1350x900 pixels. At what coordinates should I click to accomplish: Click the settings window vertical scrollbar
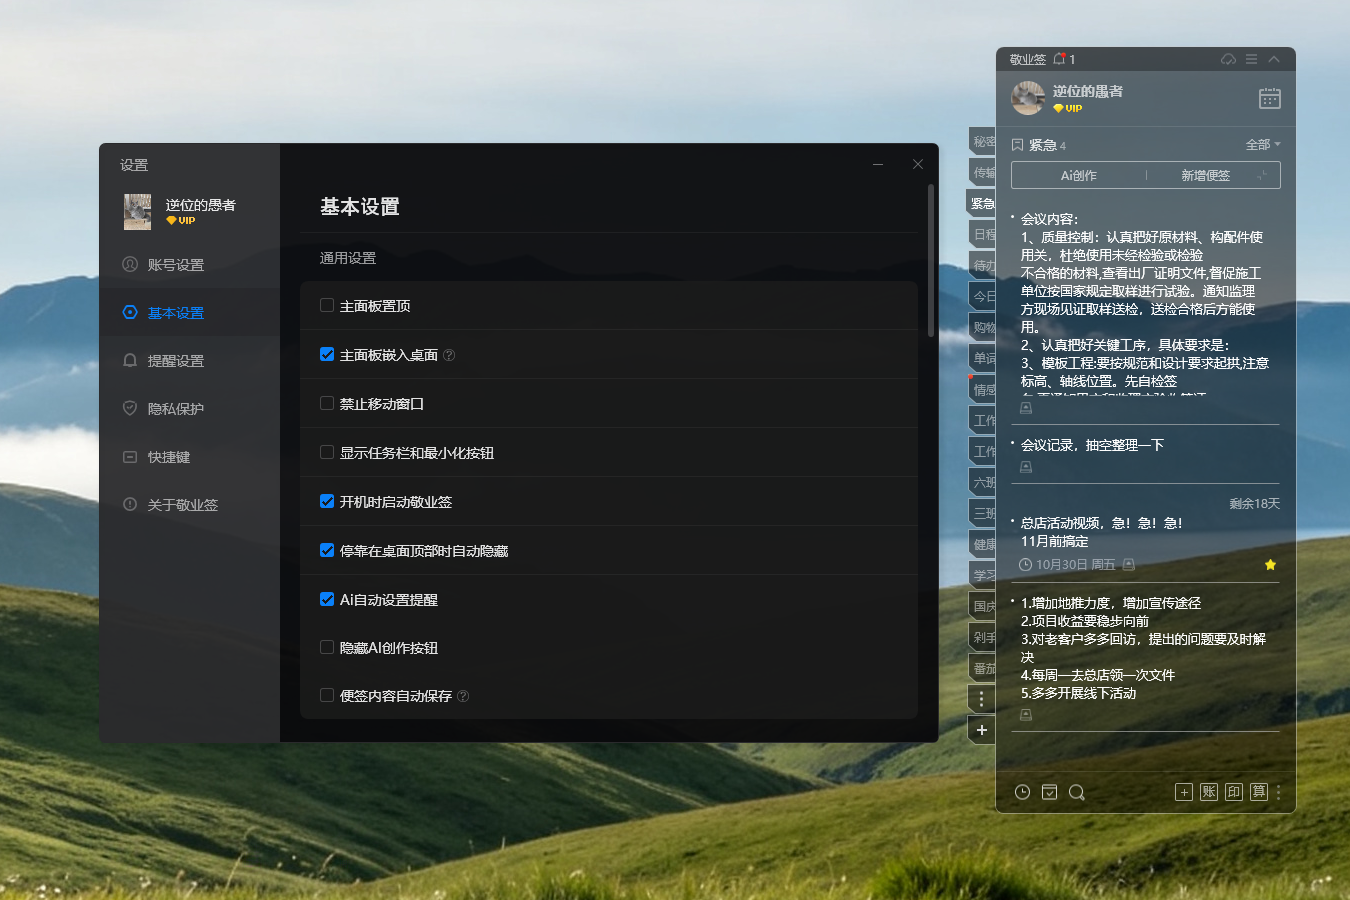(931, 260)
